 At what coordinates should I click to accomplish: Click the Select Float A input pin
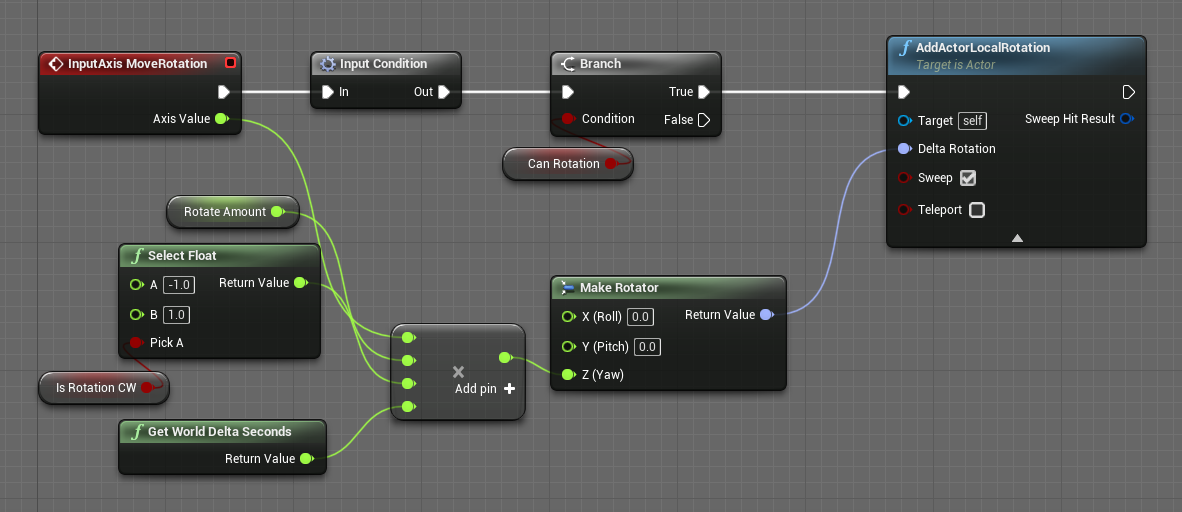pos(136,285)
